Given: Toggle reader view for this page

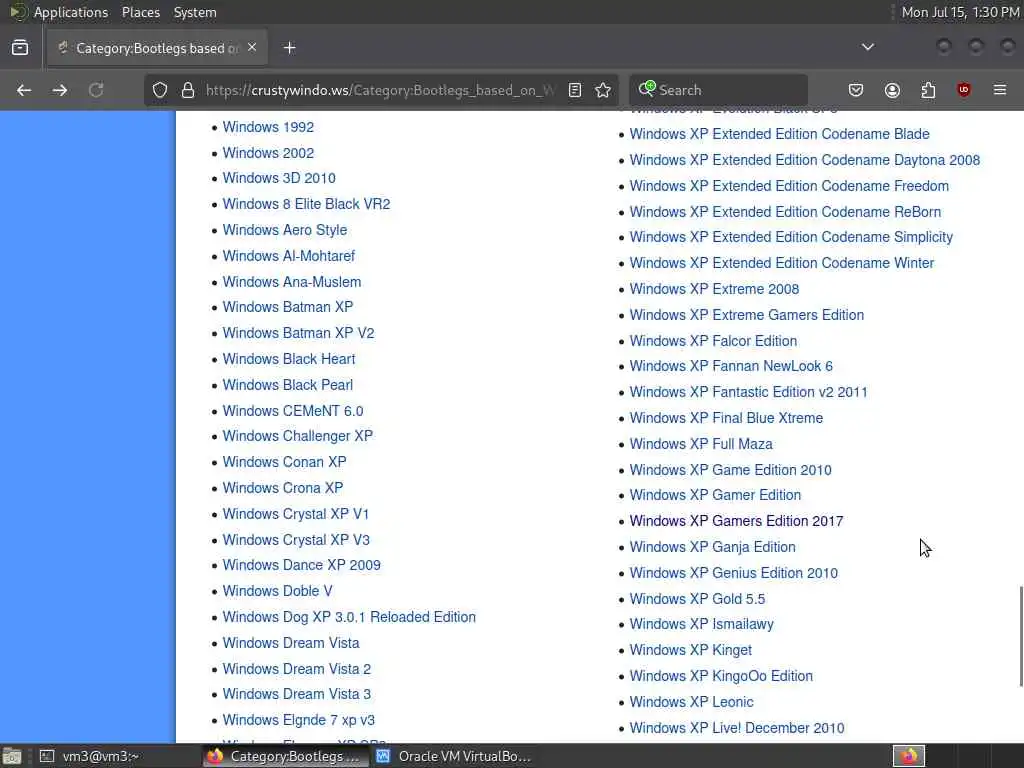Looking at the screenshot, I should tap(575, 90).
